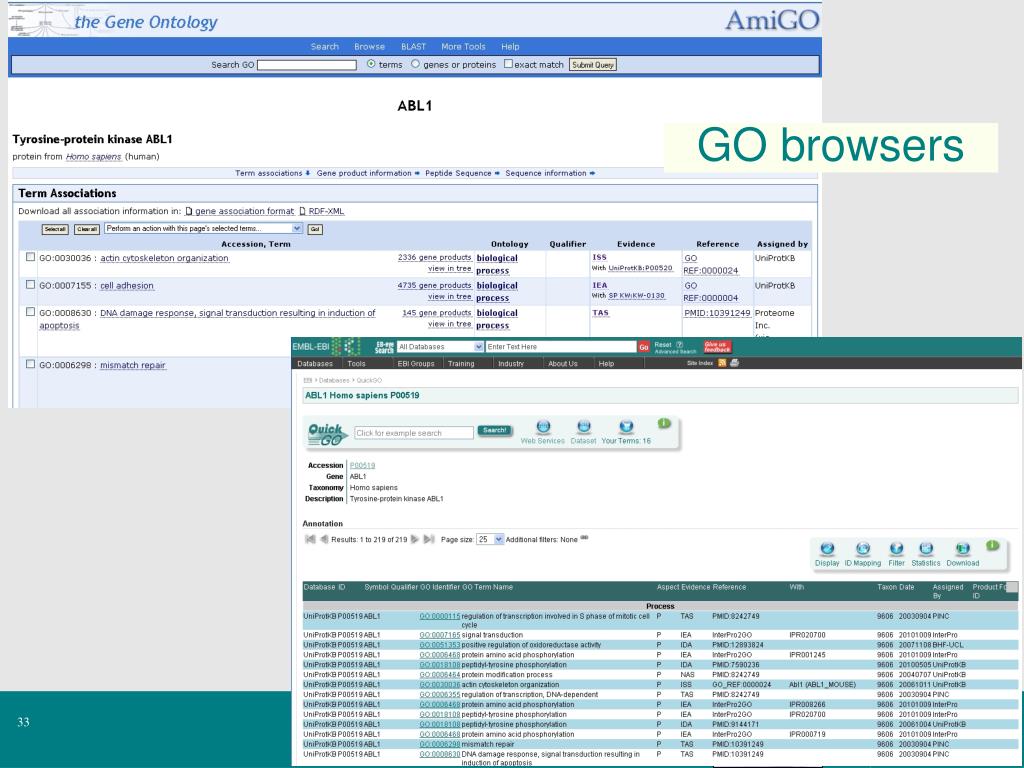1024x768 pixels.
Task: Click the printer icon in EBI bar
Action: pyautogui.click(x=734, y=362)
